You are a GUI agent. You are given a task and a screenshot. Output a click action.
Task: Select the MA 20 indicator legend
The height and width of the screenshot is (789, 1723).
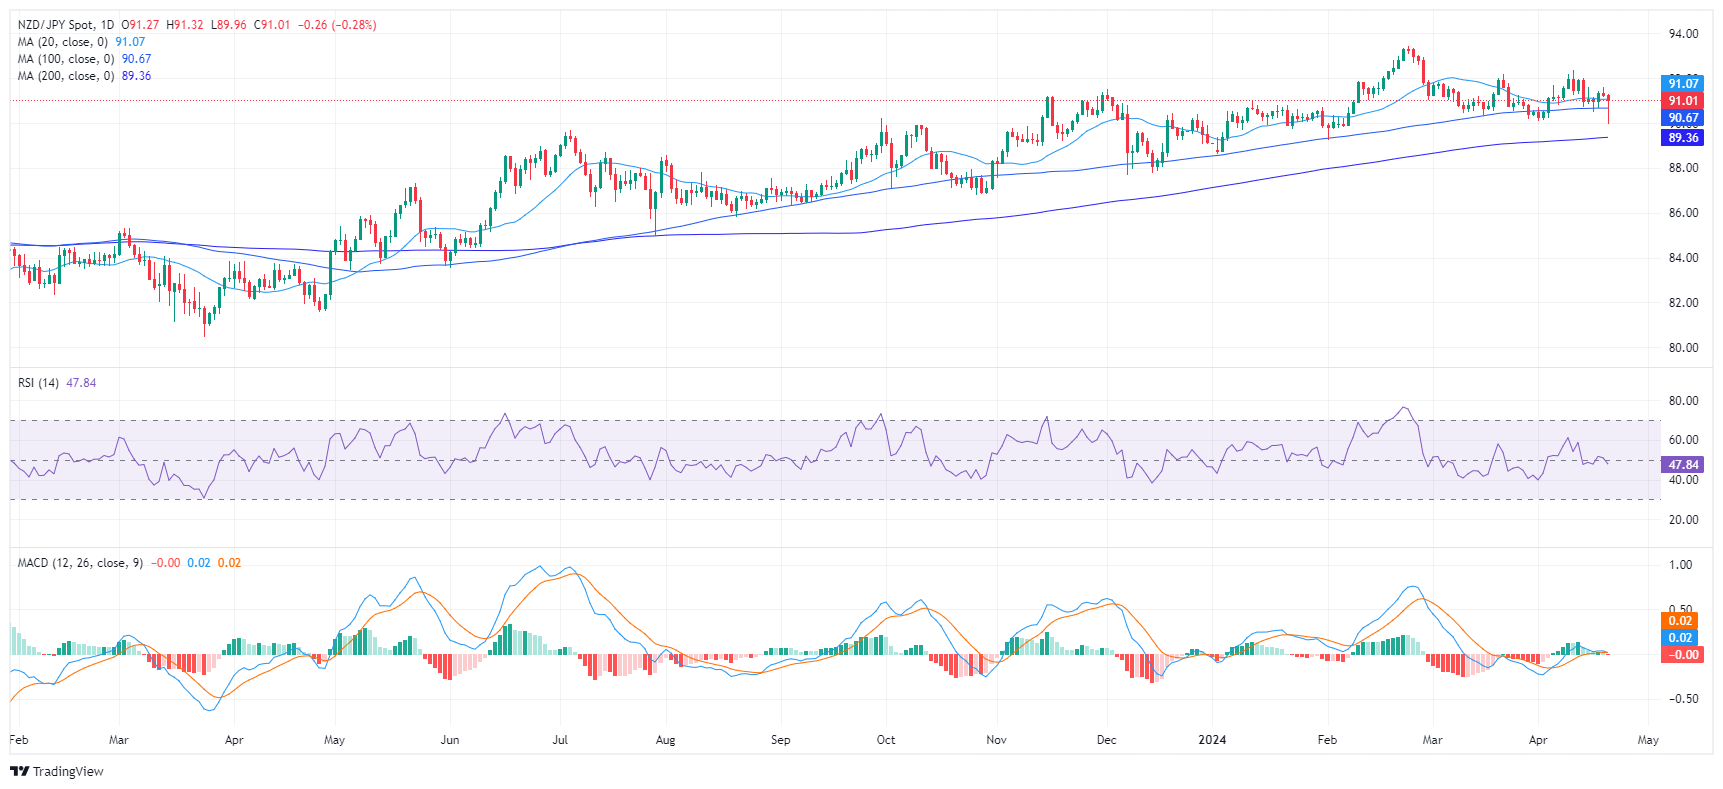(62, 42)
